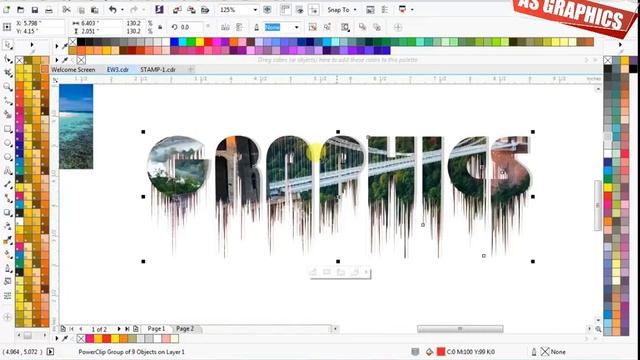Screen dimensions: 640x360
Task: Expand the document palette arrow at bottom
Action: pyautogui.click(x=57, y=338)
